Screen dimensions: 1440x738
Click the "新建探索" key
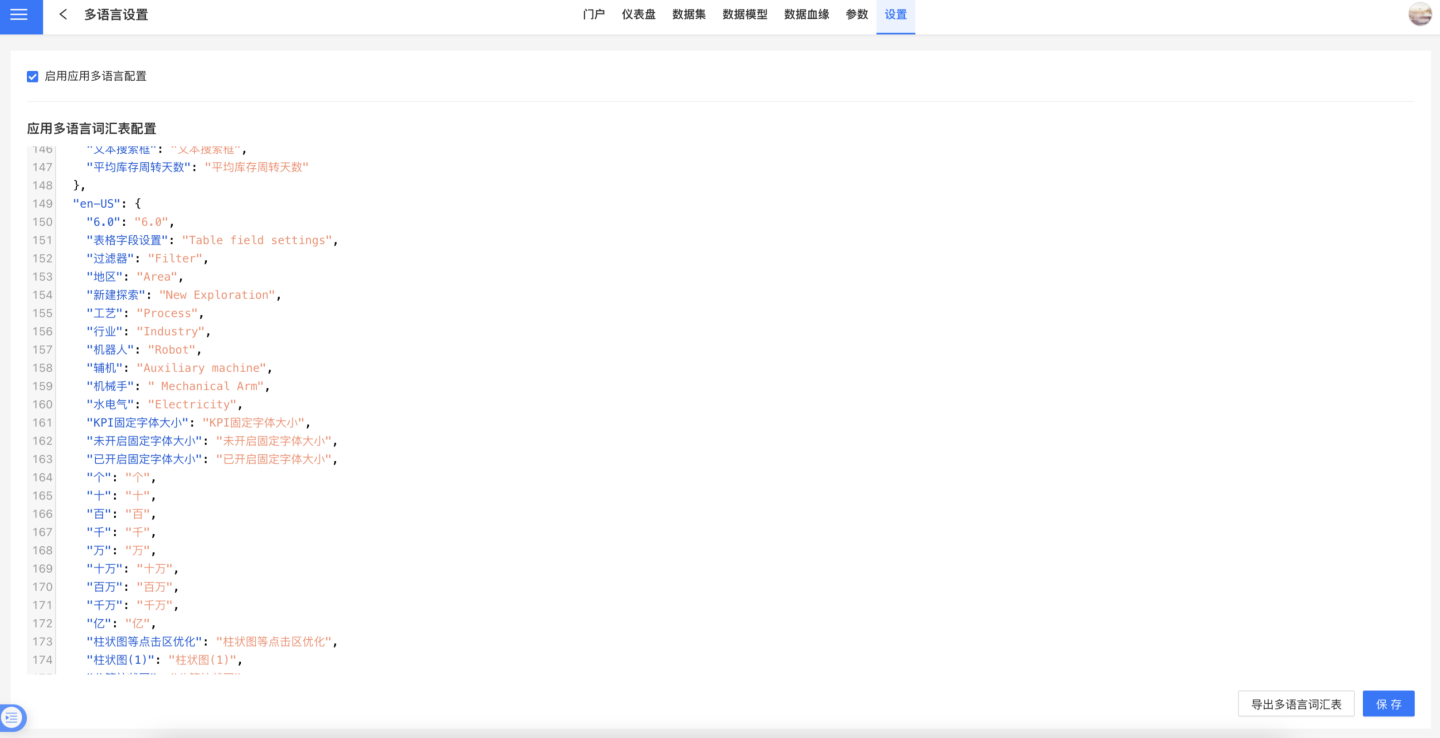click(116, 295)
